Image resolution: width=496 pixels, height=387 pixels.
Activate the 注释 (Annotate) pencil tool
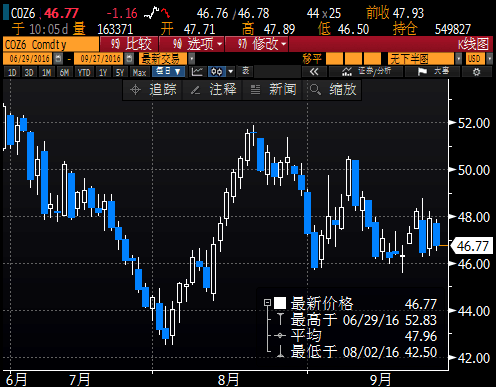point(213,90)
